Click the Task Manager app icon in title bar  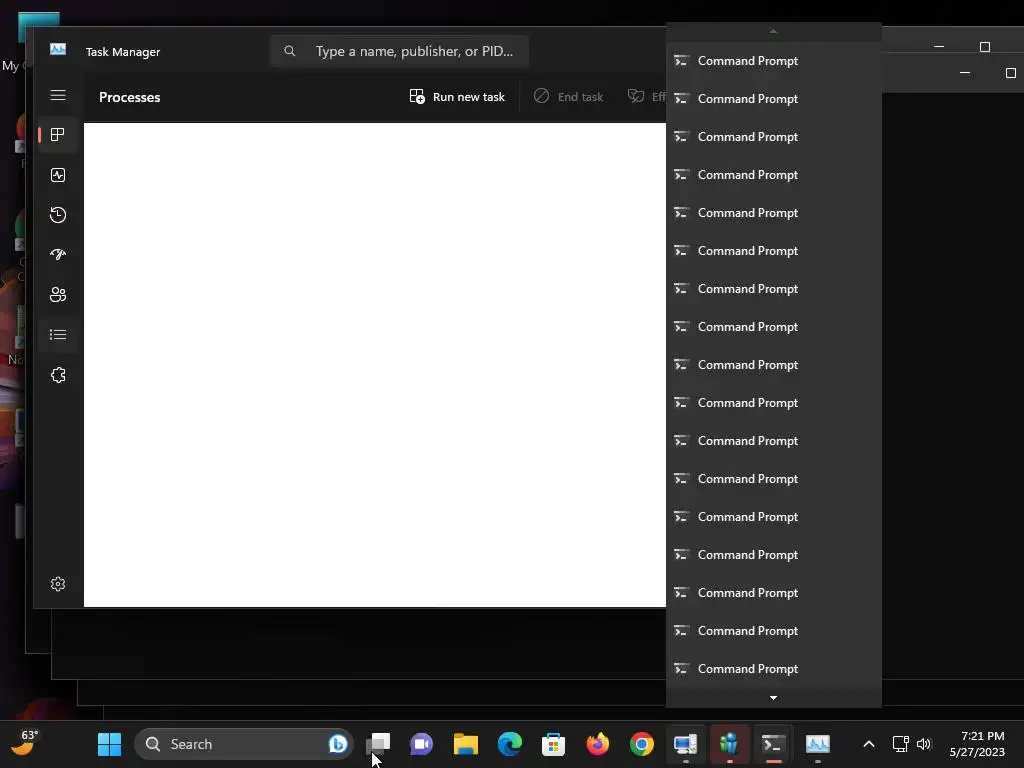(x=57, y=50)
